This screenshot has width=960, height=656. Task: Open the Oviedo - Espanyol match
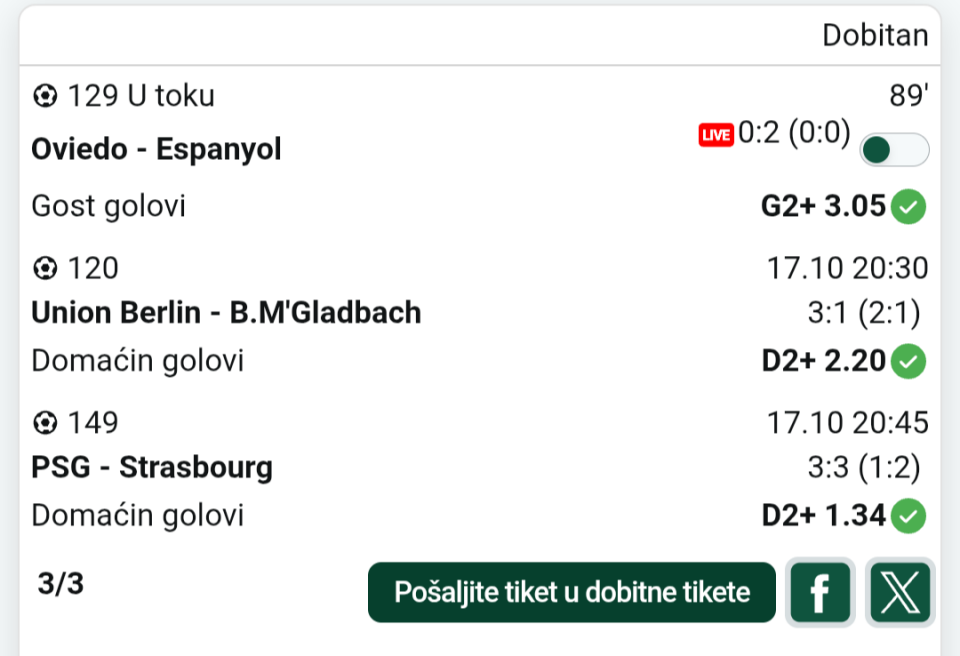click(x=156, y=149)
